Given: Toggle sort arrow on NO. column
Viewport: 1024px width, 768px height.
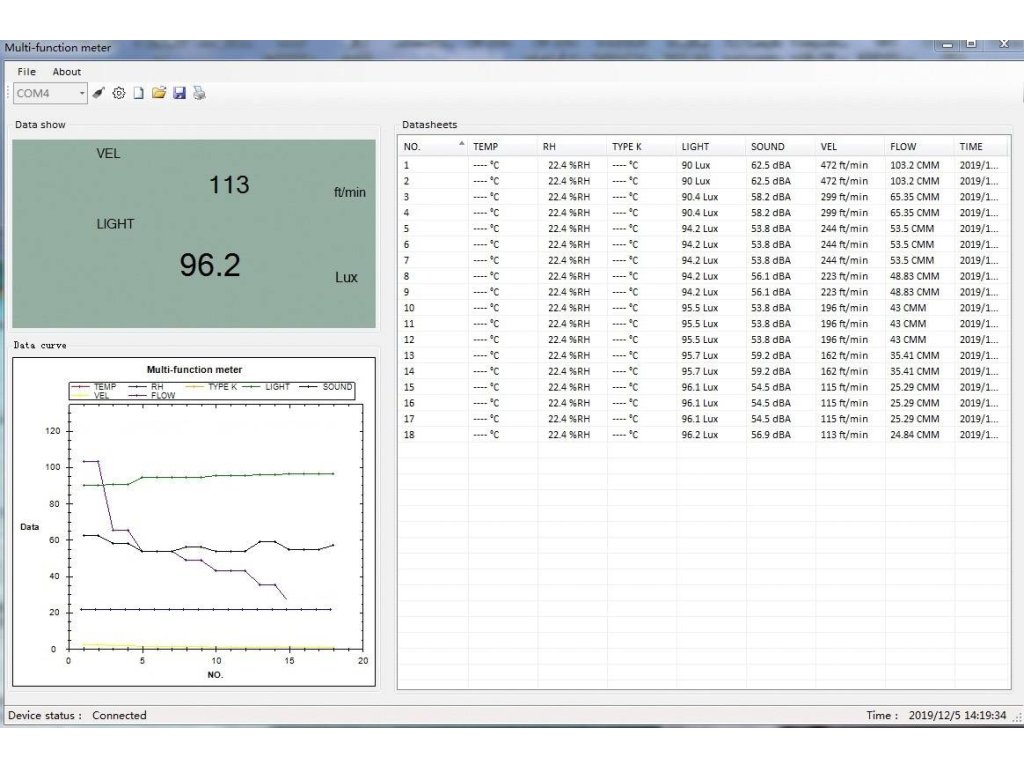Looking at the screenshot, I should coord(461,144).
